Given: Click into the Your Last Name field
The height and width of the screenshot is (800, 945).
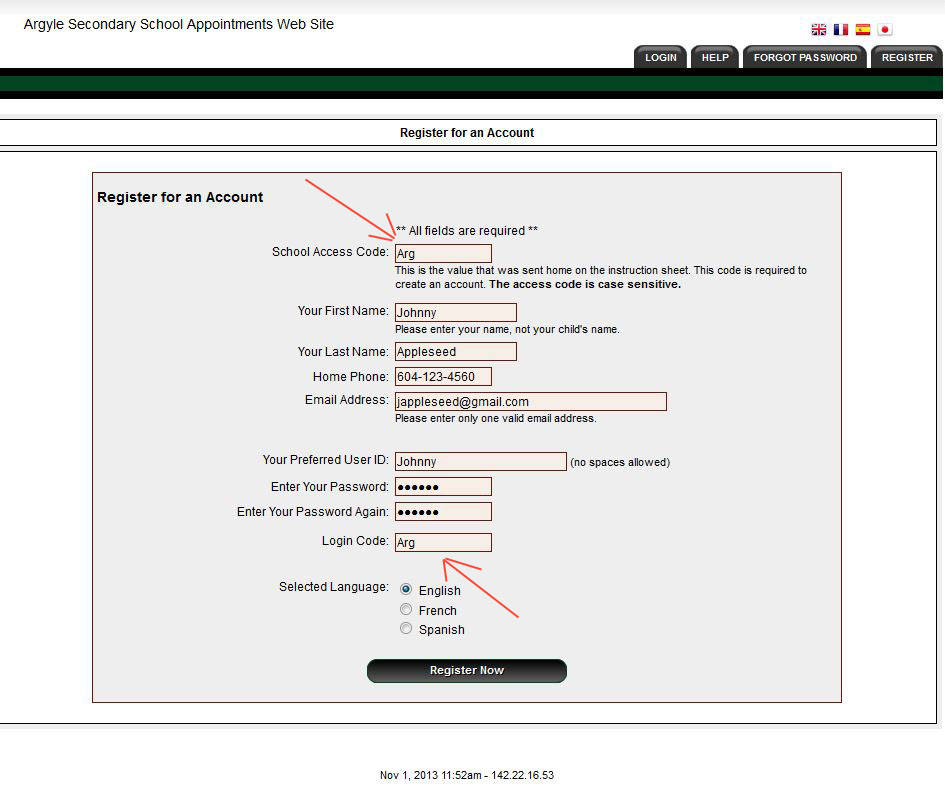Looking at the screenshot, I should (455, 352).
